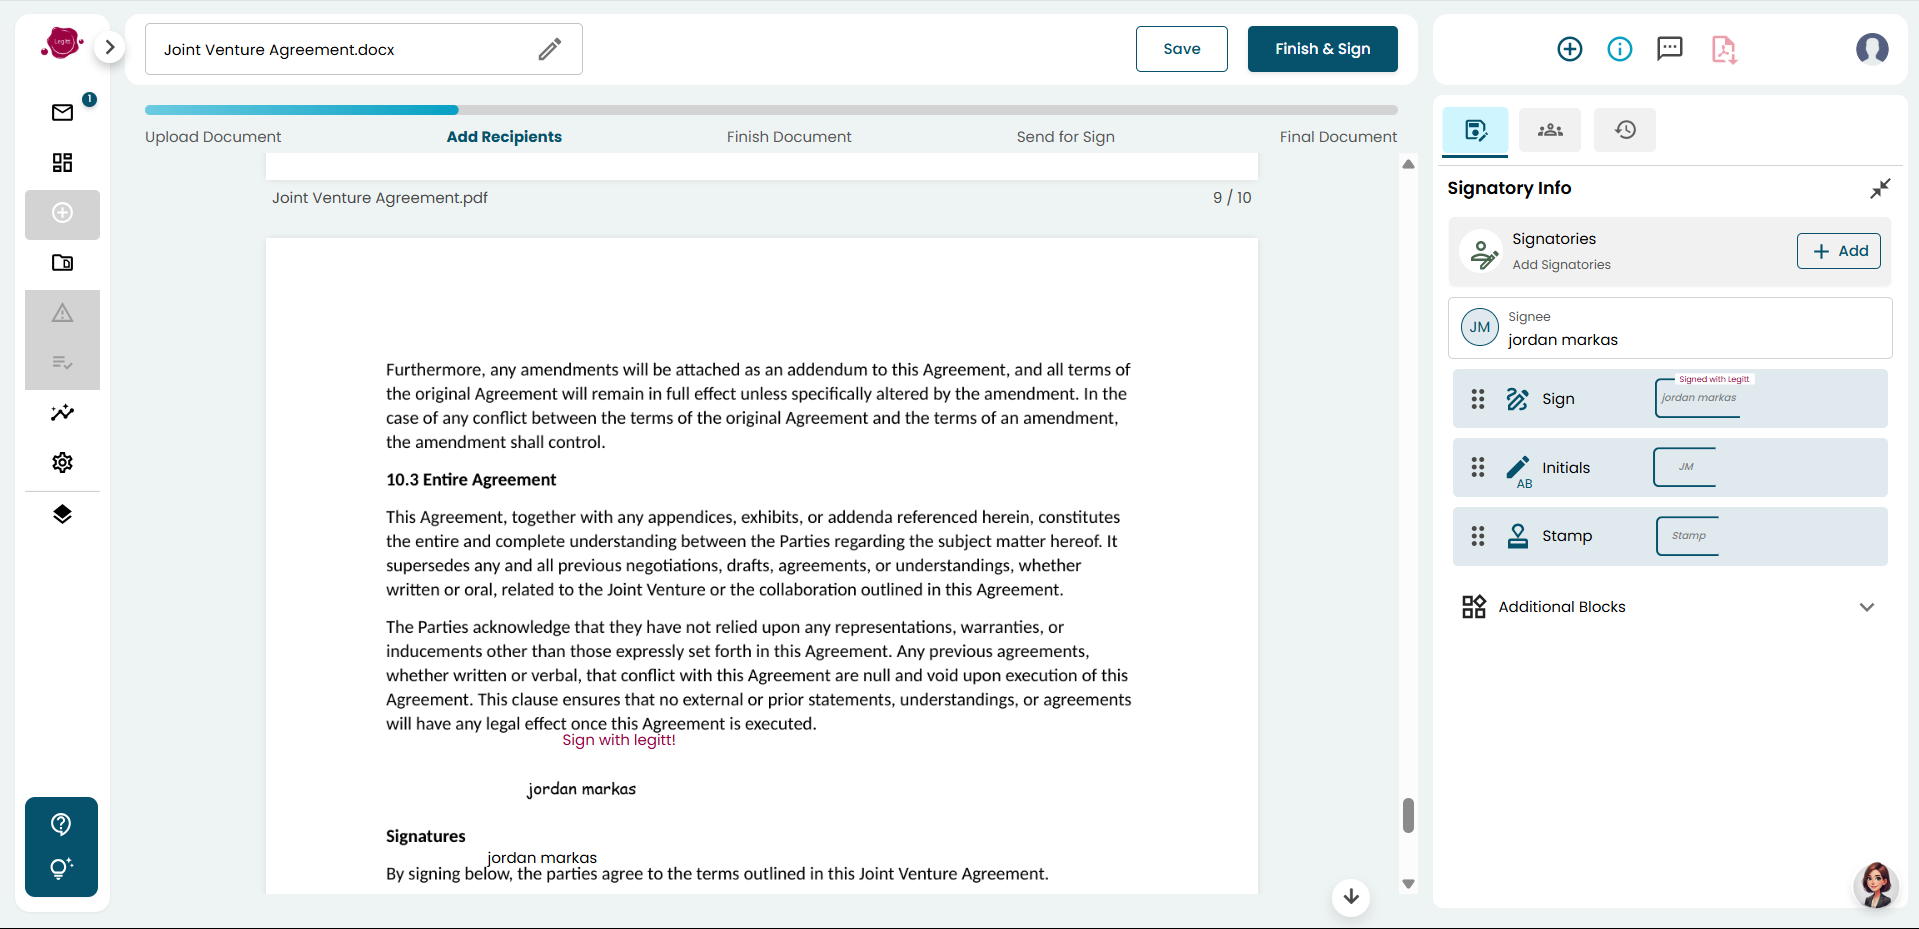
Task: Click the page indicator 9 / 10
Action: (x=1232, y=198)
